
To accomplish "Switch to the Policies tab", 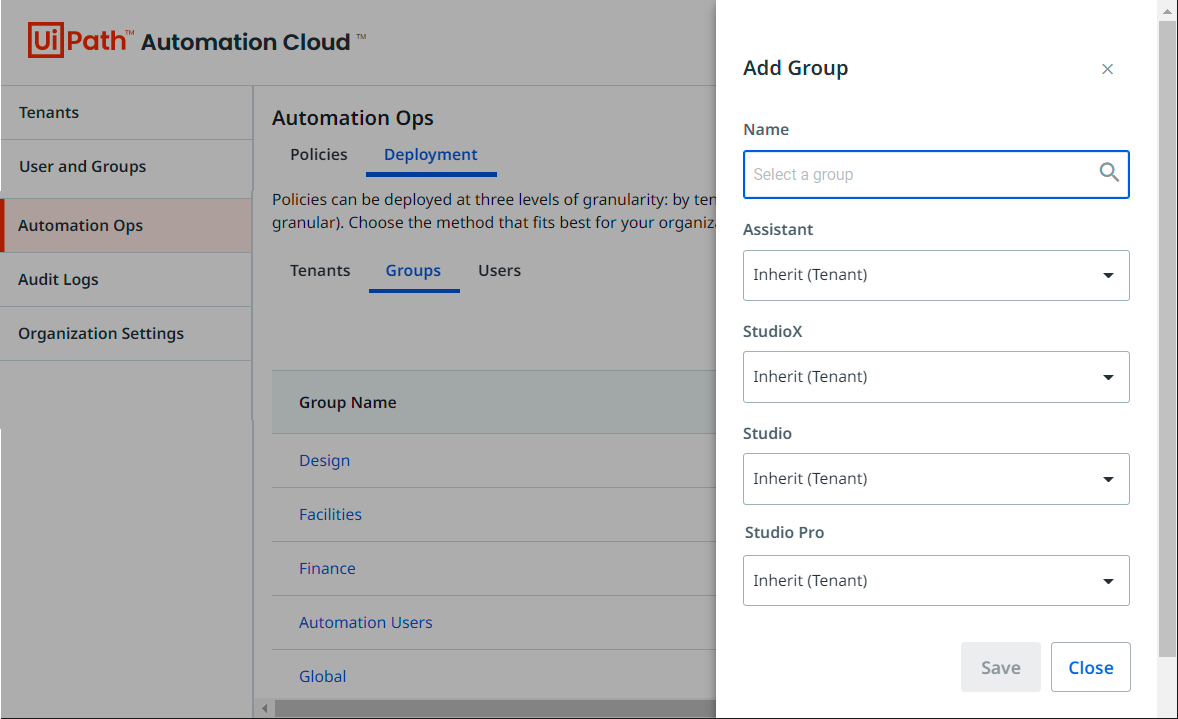I will [x=319, y=155].
